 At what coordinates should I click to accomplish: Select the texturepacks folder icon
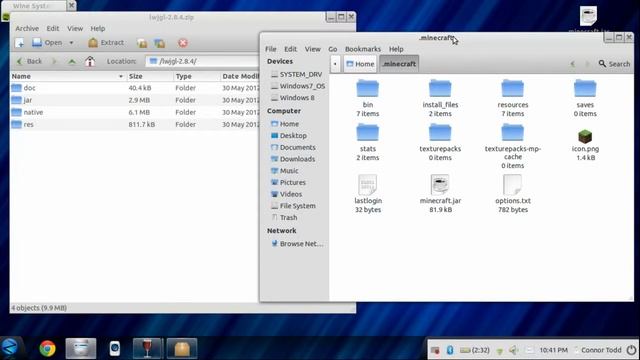(440, 133)
